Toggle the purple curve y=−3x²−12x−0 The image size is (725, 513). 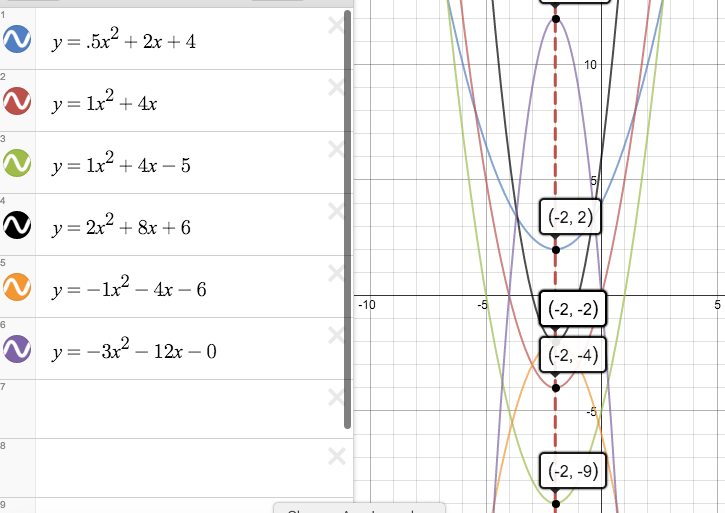click(x=17, y=349)
